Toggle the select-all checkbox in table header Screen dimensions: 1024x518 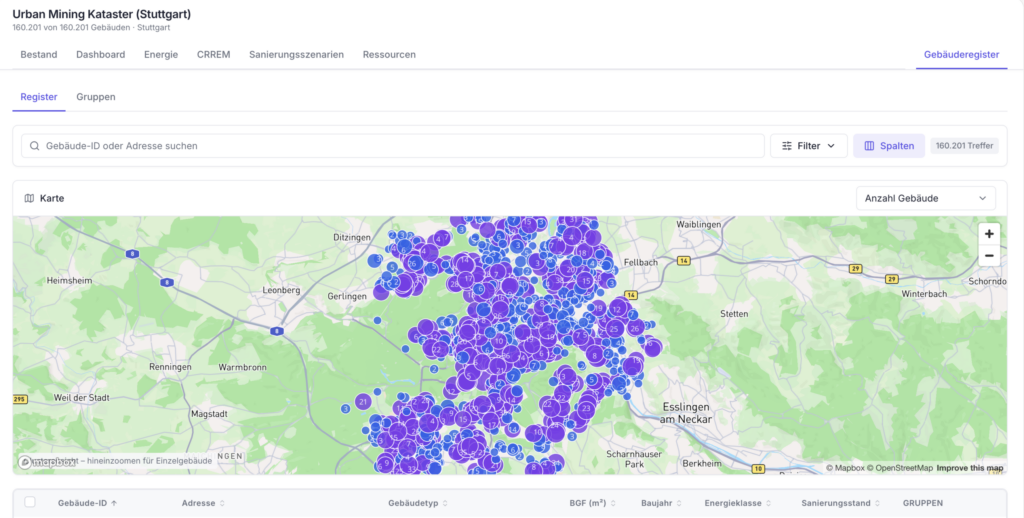pyautogui.click(x=30, y=502)
